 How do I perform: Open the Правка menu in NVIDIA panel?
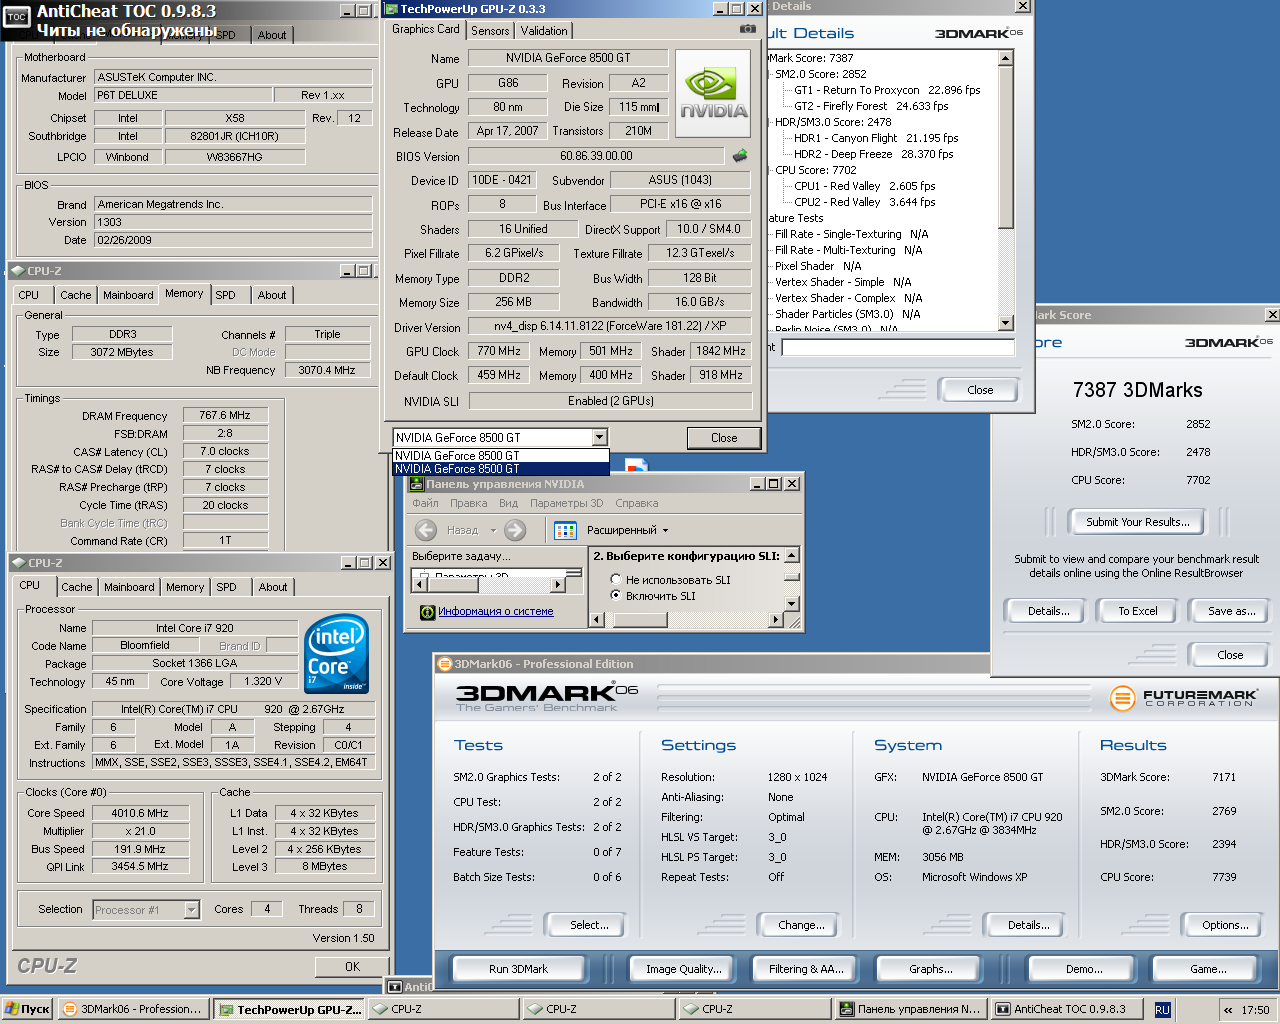coord(468,503)
